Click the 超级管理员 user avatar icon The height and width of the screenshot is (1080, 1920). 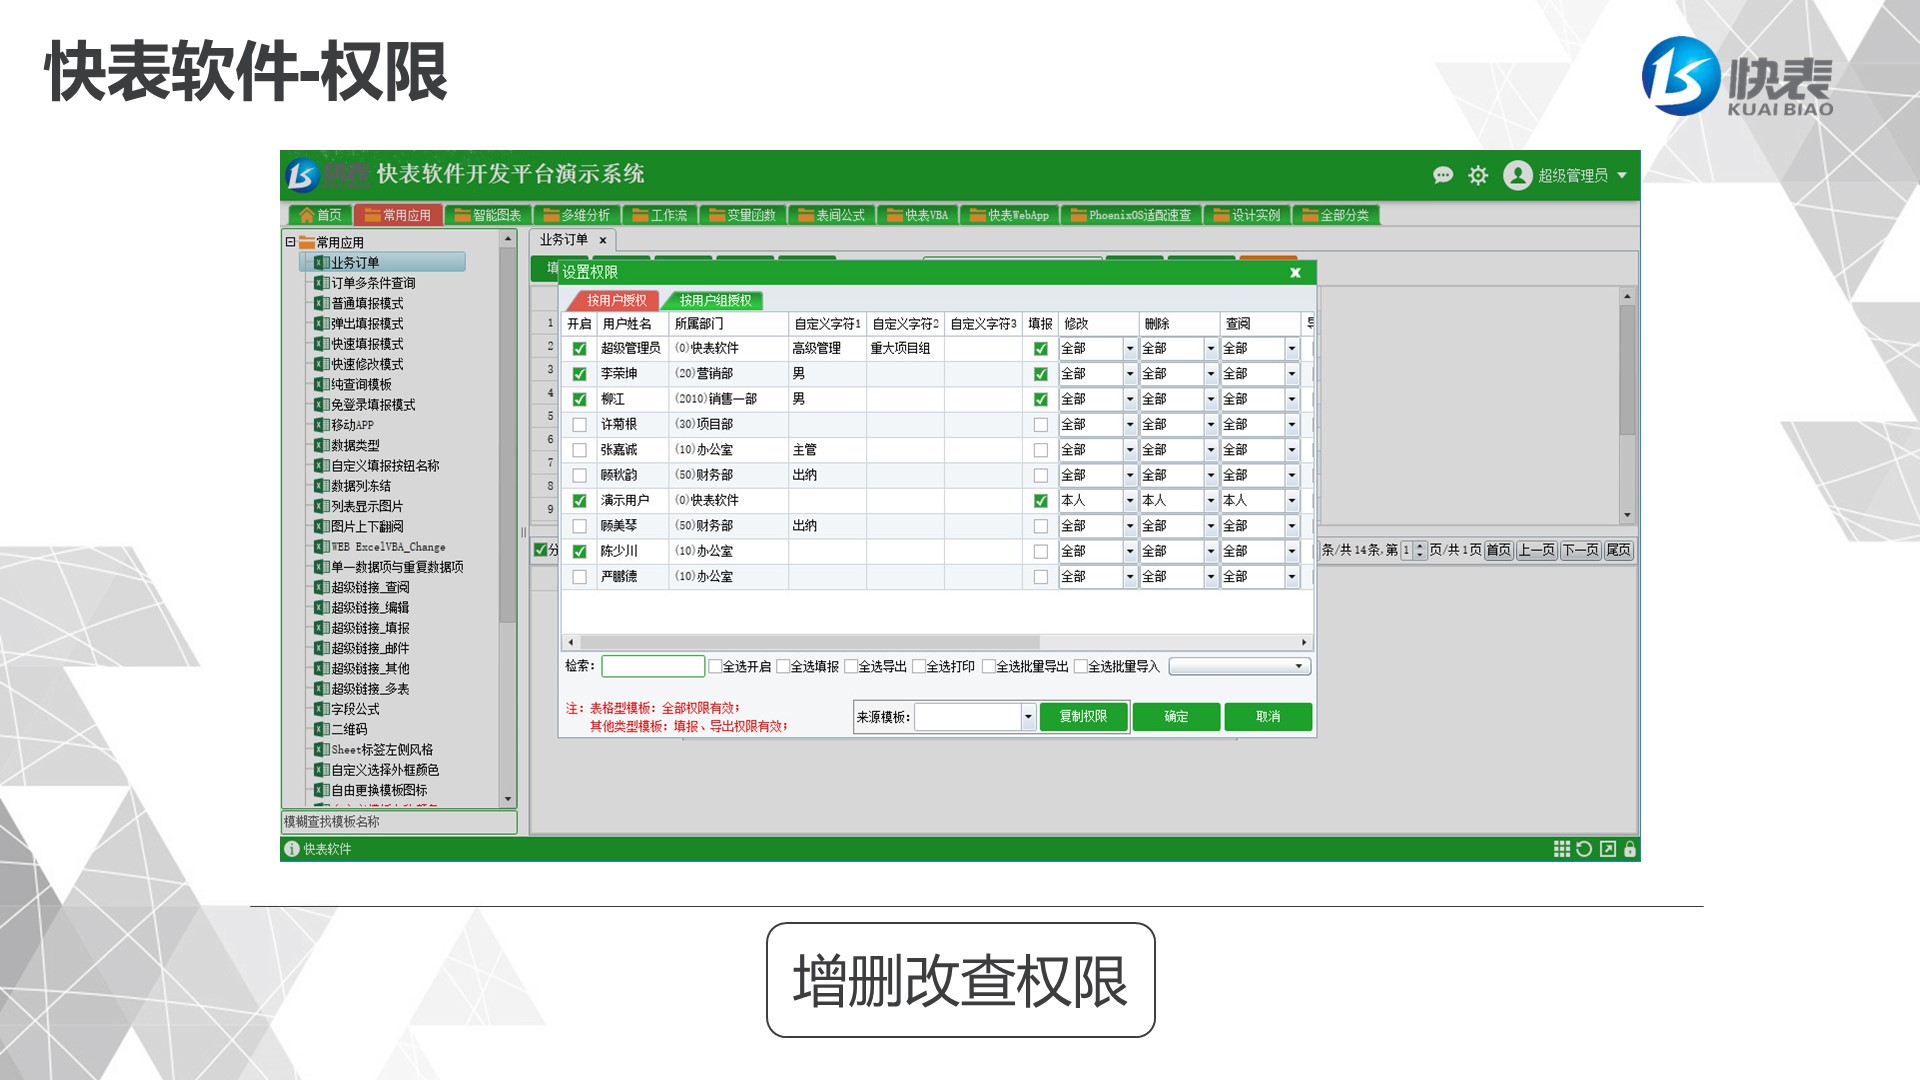point(1517,175)
